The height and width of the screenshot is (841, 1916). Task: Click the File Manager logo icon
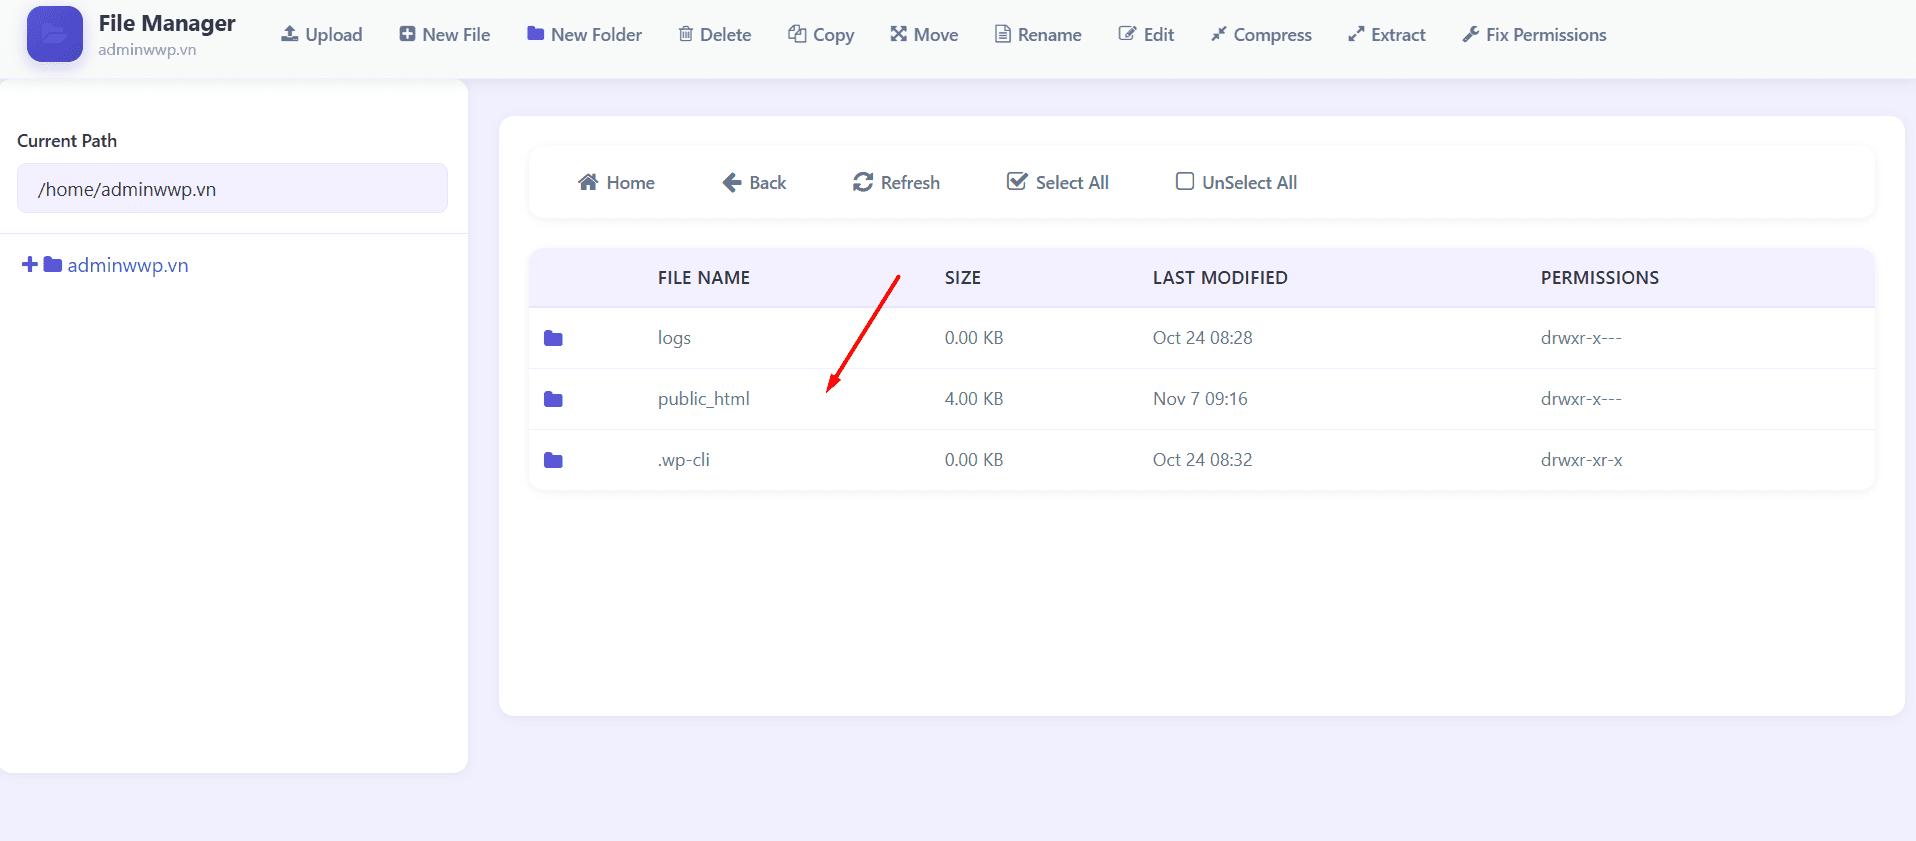[x=55, y=34]
